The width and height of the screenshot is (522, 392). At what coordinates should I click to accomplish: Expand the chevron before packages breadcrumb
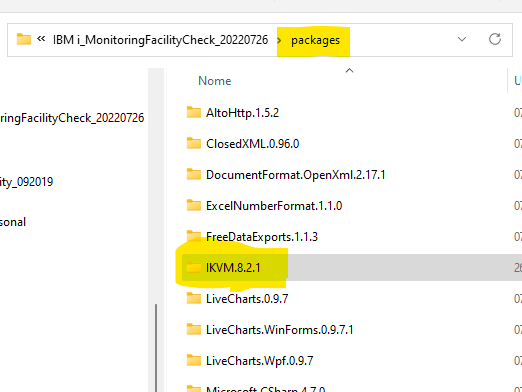[x=279, y=40]
